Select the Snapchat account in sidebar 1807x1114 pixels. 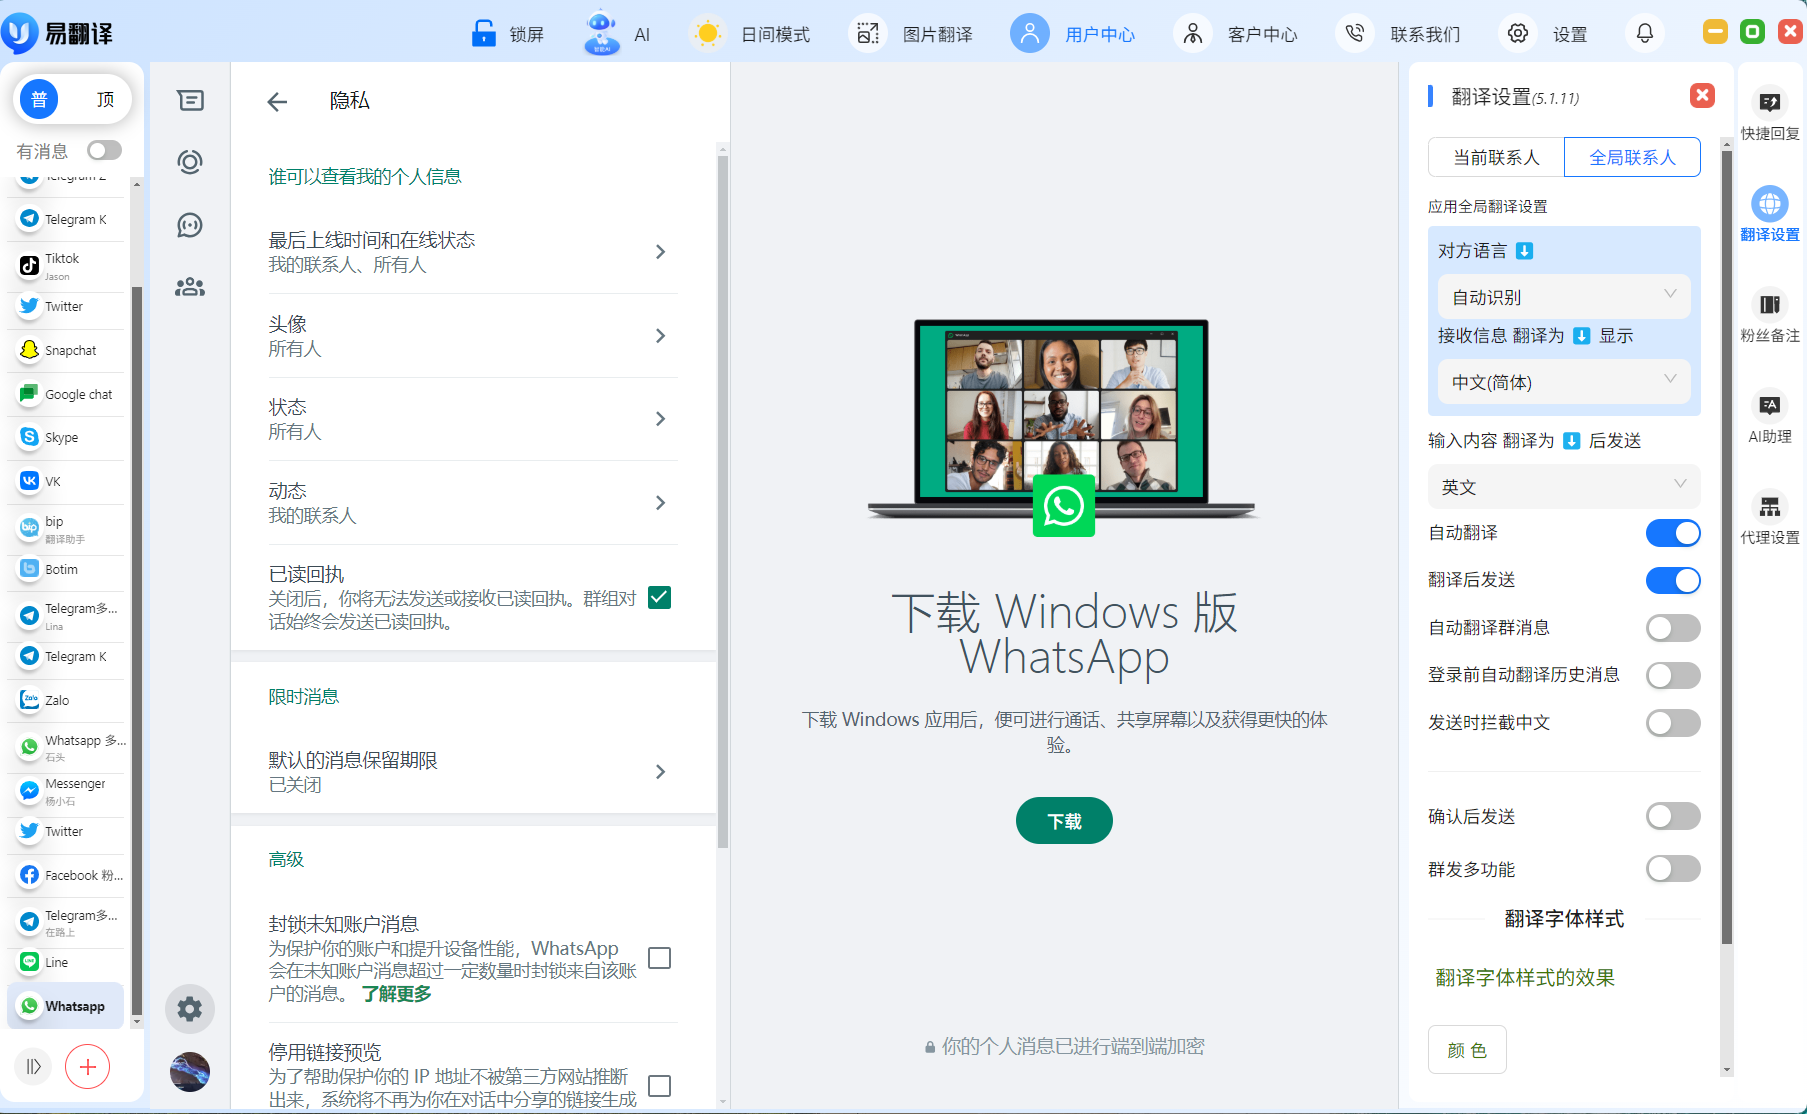(x=66, y=350)
